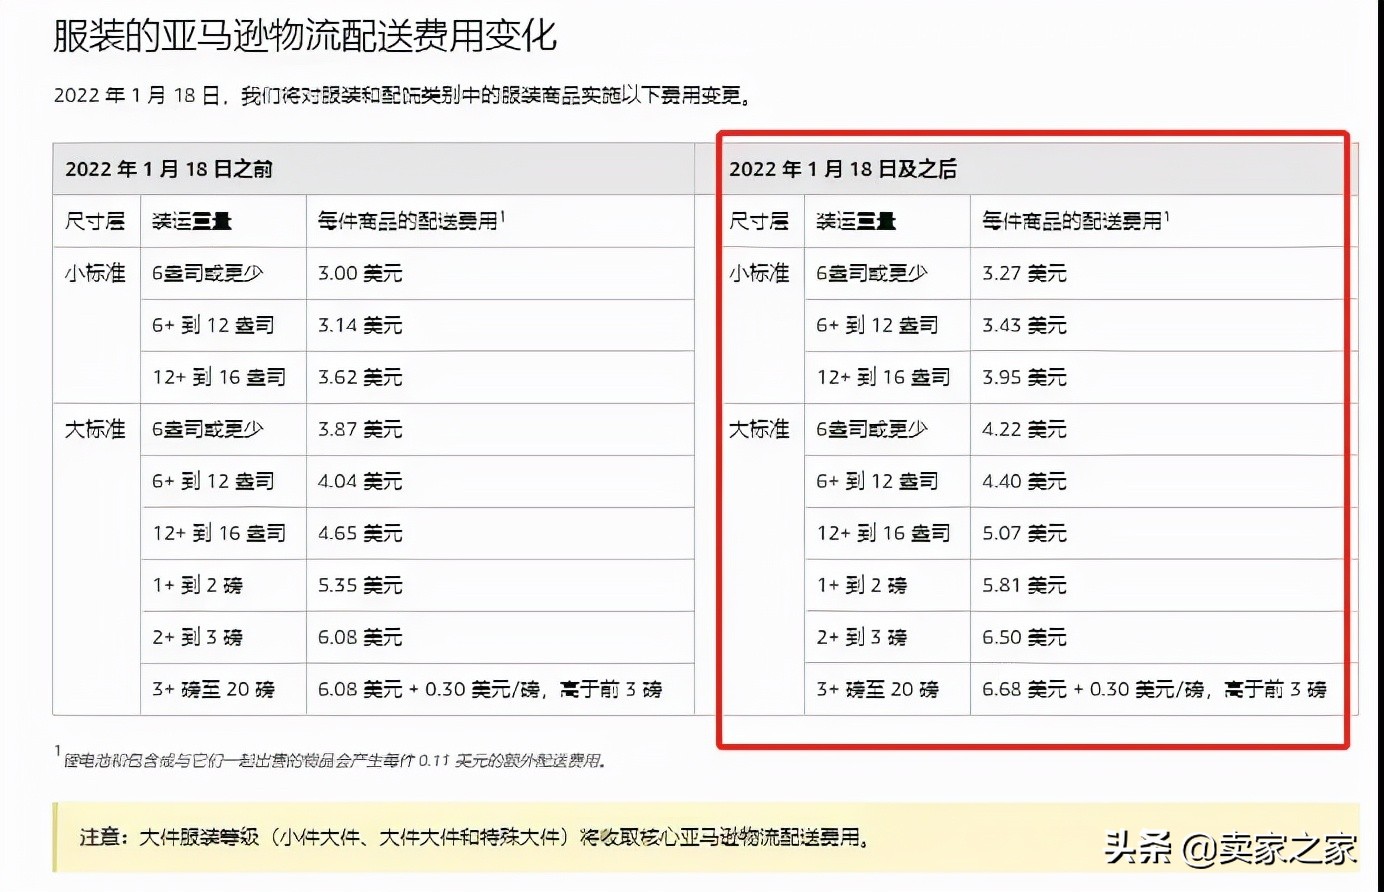The height and width of the screenshot is (892, 1384).
Task: Click 尺寸层 header in the 1 月 18 日及之后 table
Action: tap(759, 221)
